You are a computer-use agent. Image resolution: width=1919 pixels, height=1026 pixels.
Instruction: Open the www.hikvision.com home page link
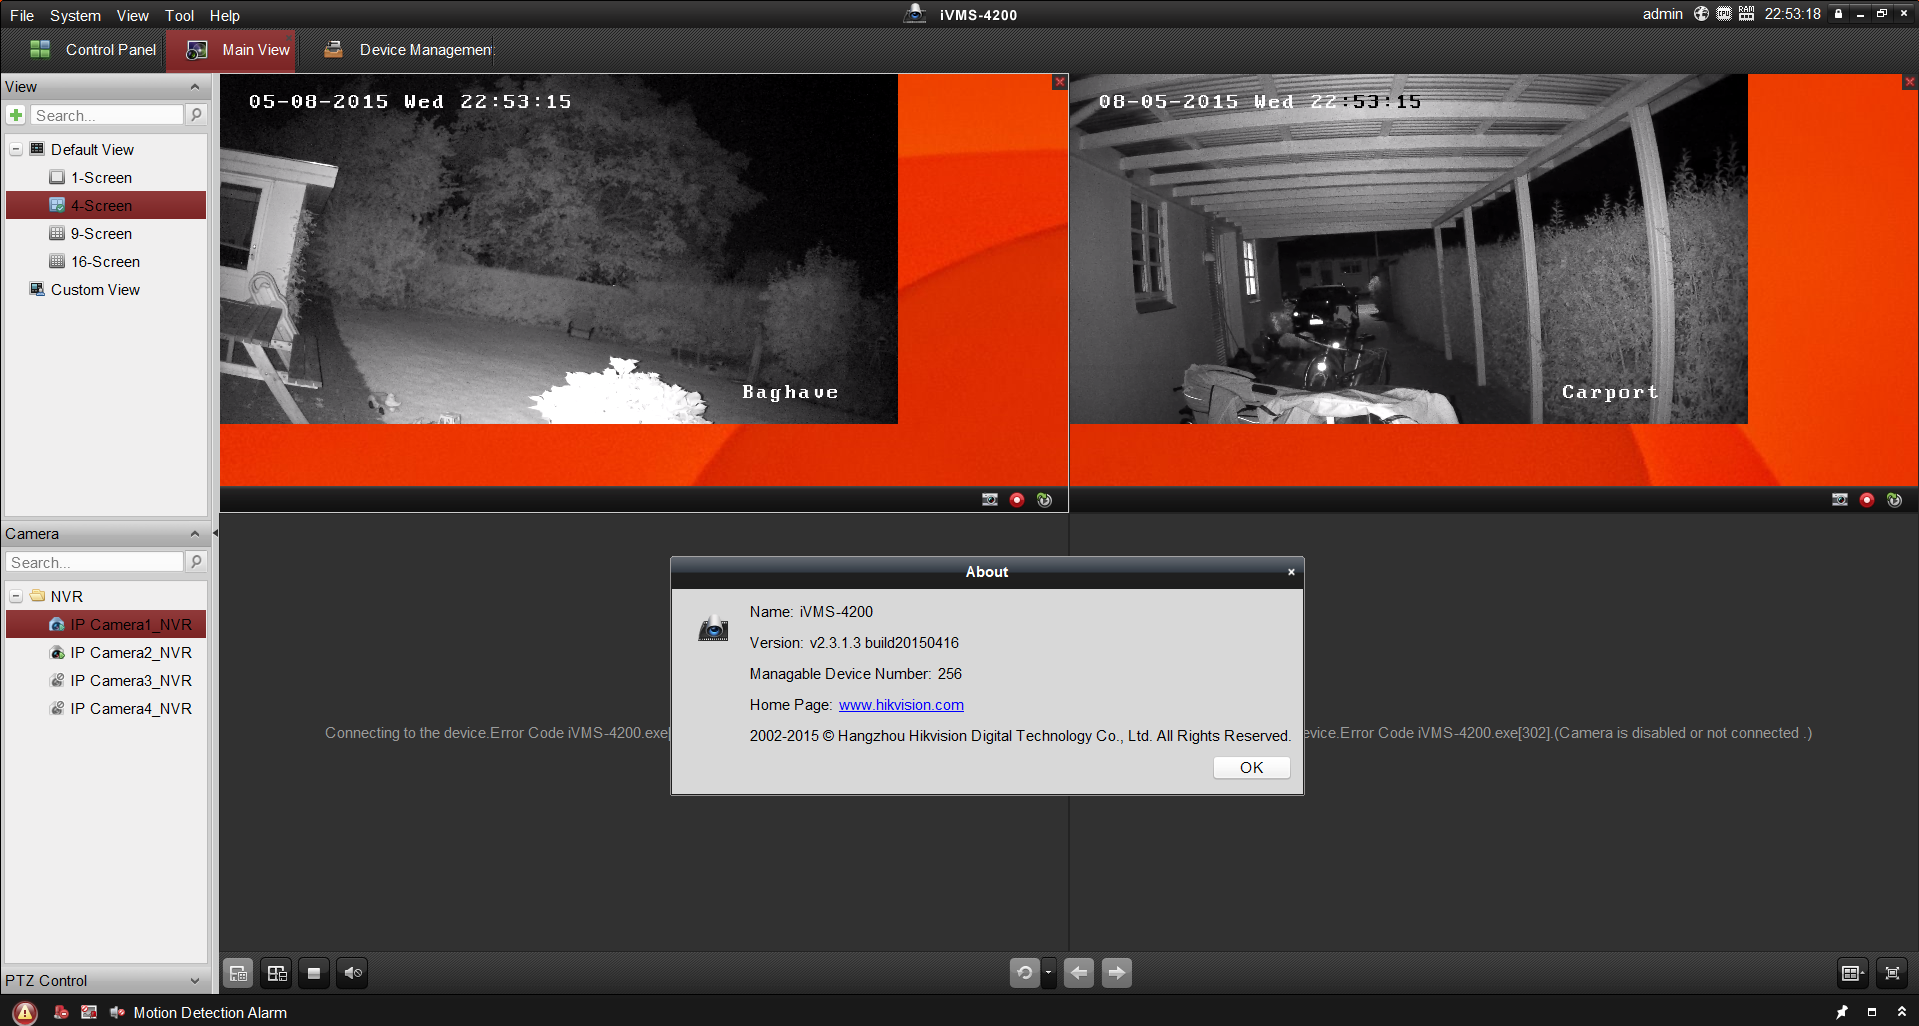(x=900, y=705)
